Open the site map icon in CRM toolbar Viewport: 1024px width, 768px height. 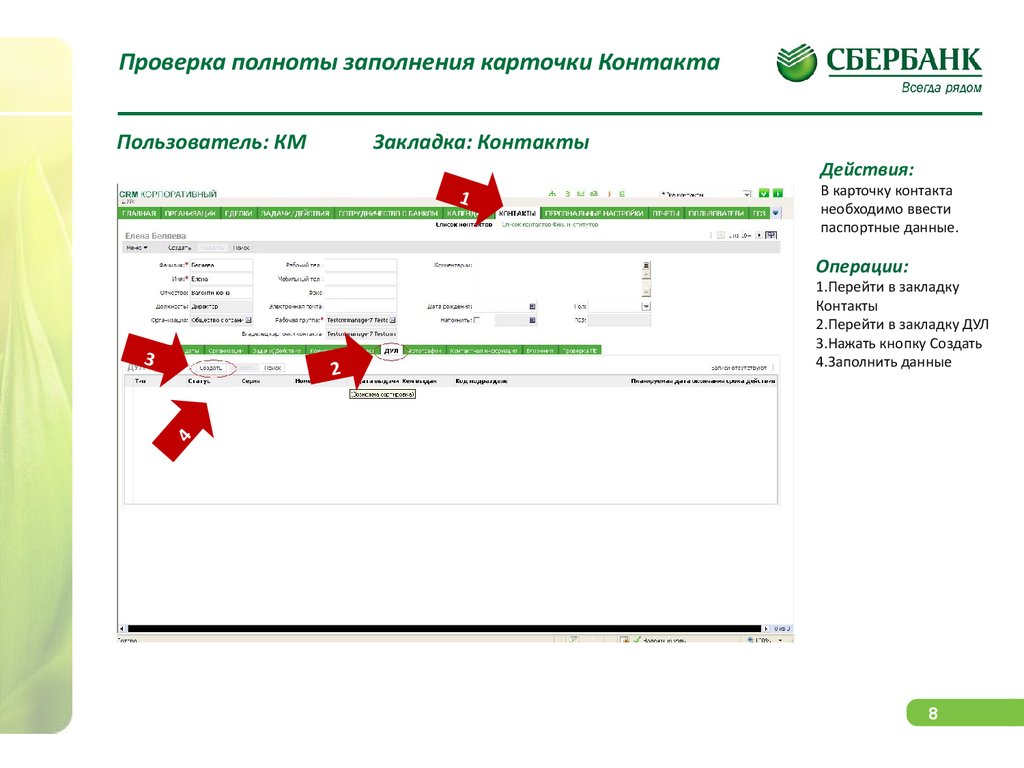[552, 194]
